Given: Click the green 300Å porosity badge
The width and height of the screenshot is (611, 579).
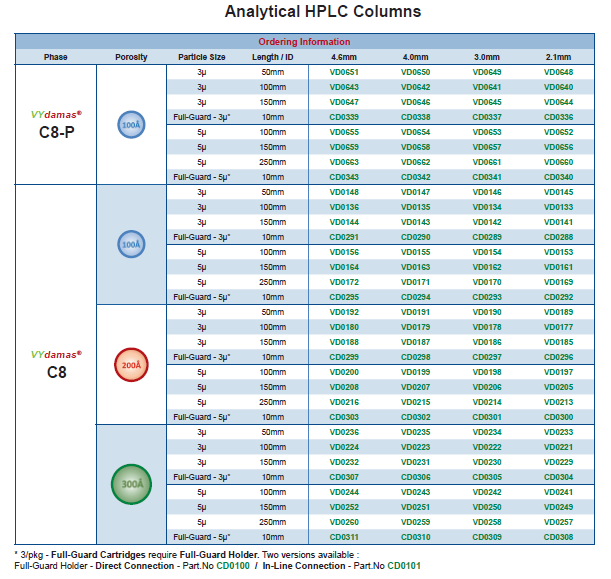Looking at the screenshot, I should (131, 484).
